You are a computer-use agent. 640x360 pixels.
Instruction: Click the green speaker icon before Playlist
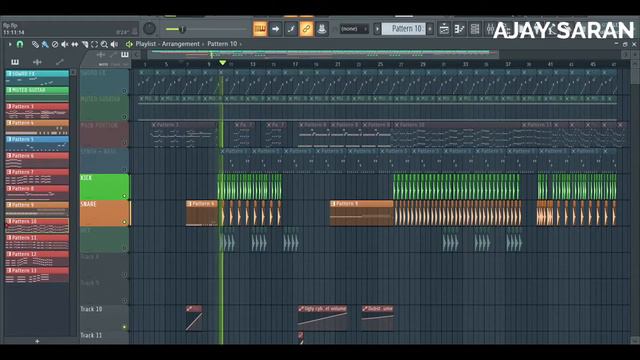[129, 44]
